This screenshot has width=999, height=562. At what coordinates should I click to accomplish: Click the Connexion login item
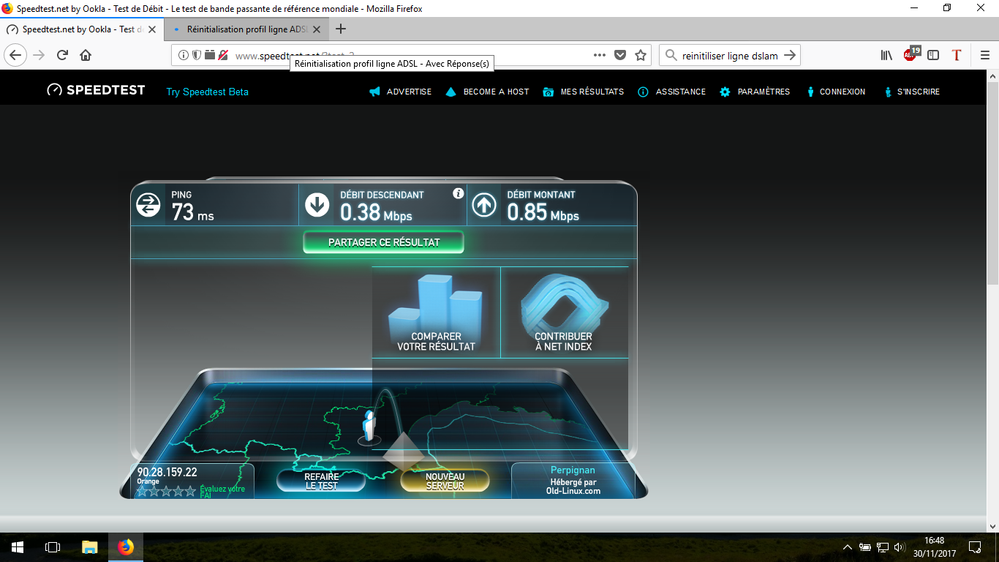(835, 92)
